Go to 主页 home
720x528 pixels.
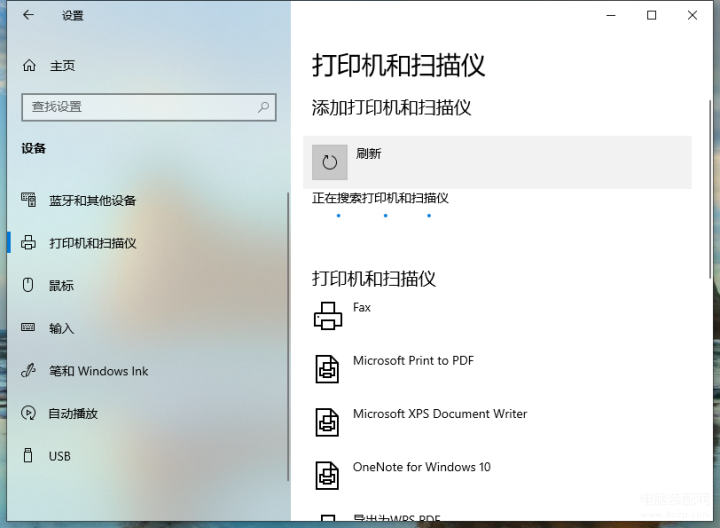tap(62, 66)
